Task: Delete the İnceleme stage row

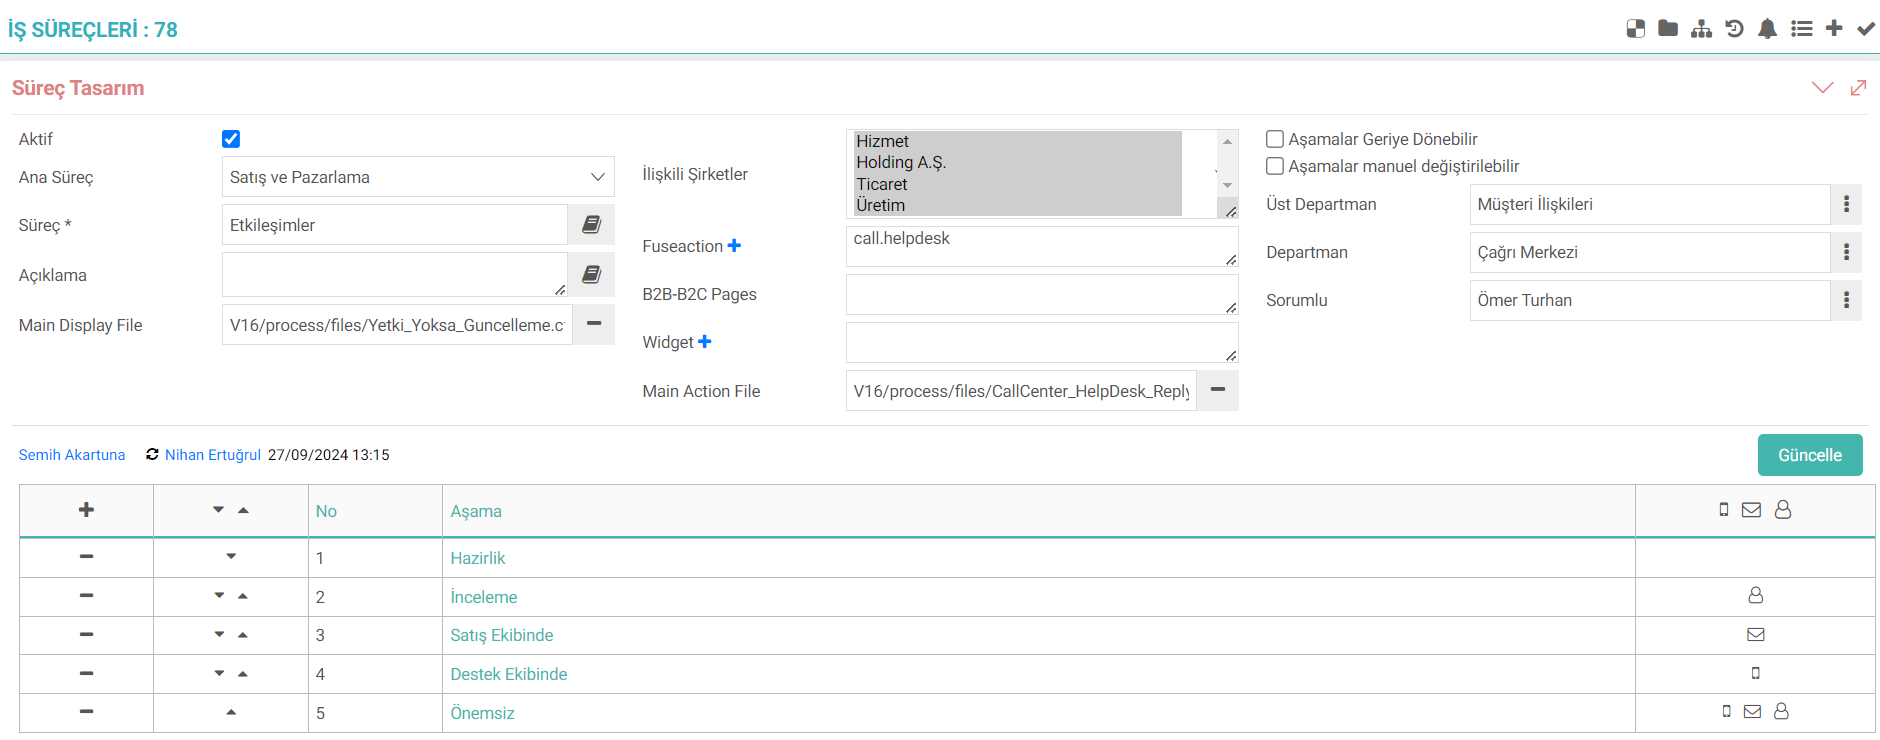Action: pyautogui.click(x=86, y=596)
